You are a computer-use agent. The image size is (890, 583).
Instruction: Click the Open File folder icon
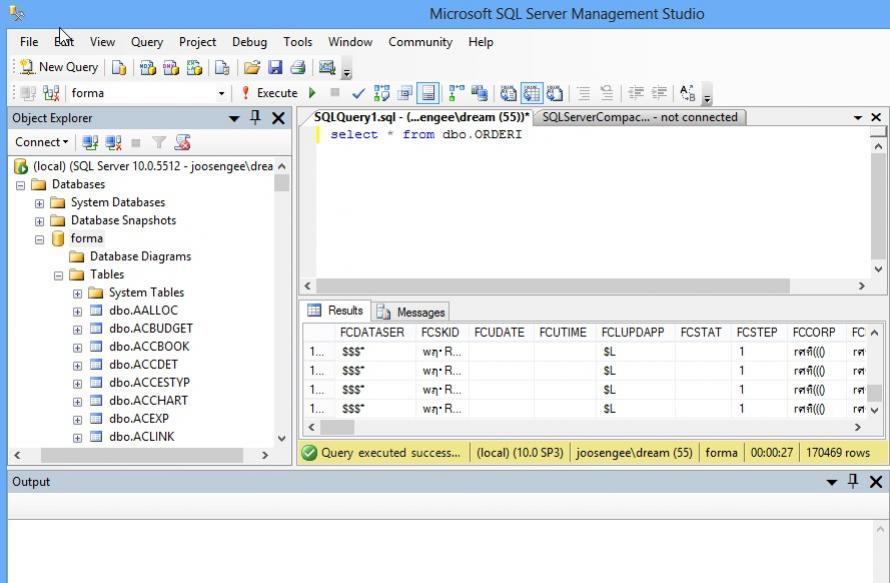coord(252,68)
